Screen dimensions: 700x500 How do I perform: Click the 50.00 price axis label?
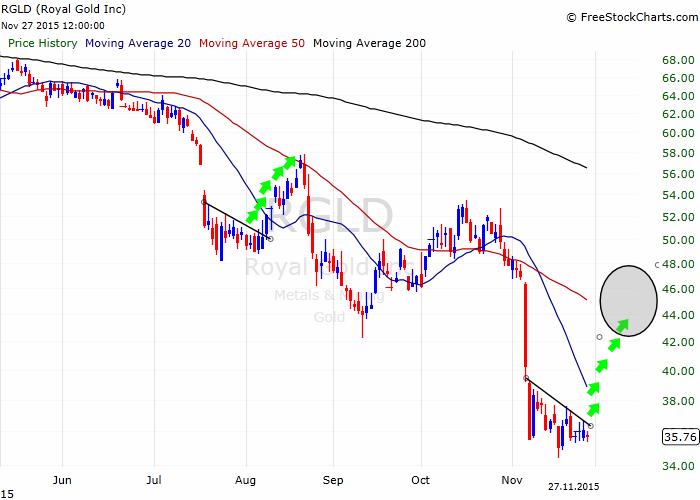[x=679, y=240]
